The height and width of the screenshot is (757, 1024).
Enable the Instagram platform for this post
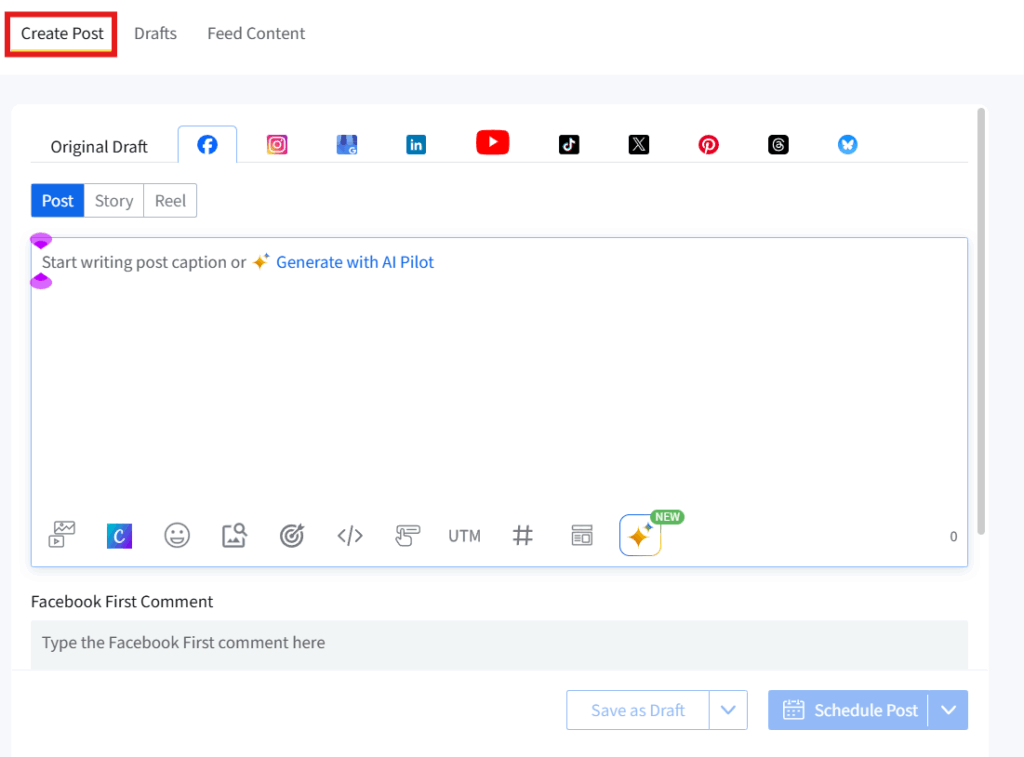pyautogui.click(x=277, y=143)
